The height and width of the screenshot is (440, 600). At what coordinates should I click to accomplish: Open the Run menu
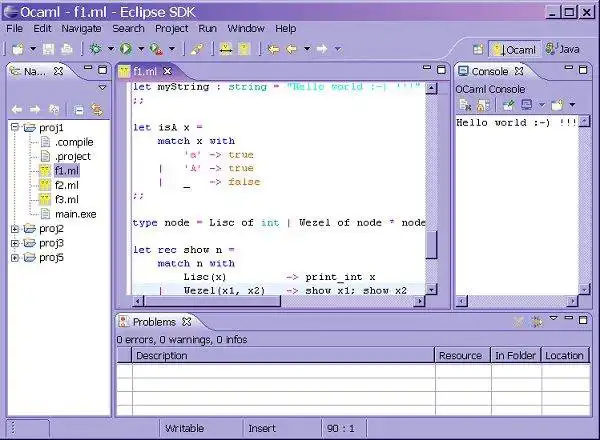click(207, 29)
